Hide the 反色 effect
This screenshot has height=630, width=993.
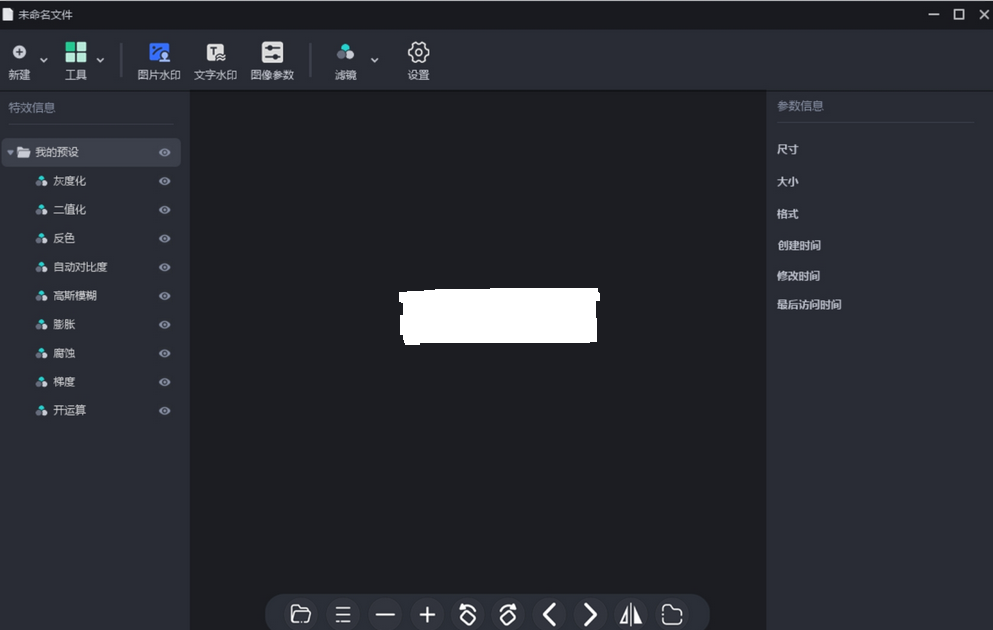(165, 239)
